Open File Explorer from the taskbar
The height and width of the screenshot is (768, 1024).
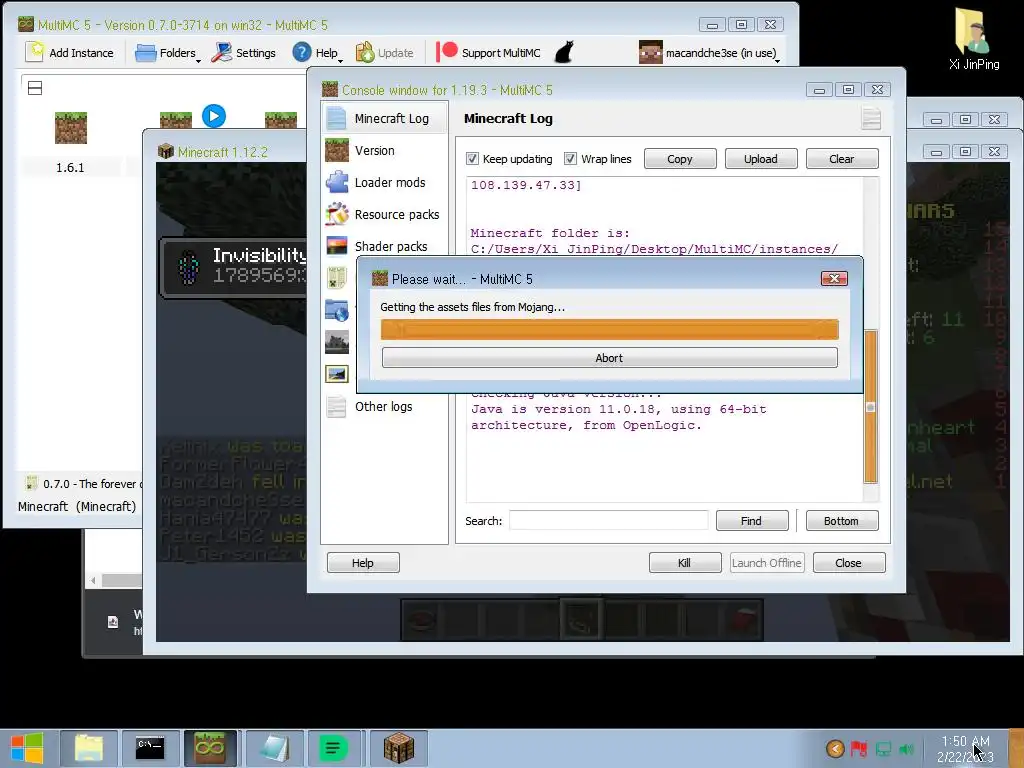[89, 748]
